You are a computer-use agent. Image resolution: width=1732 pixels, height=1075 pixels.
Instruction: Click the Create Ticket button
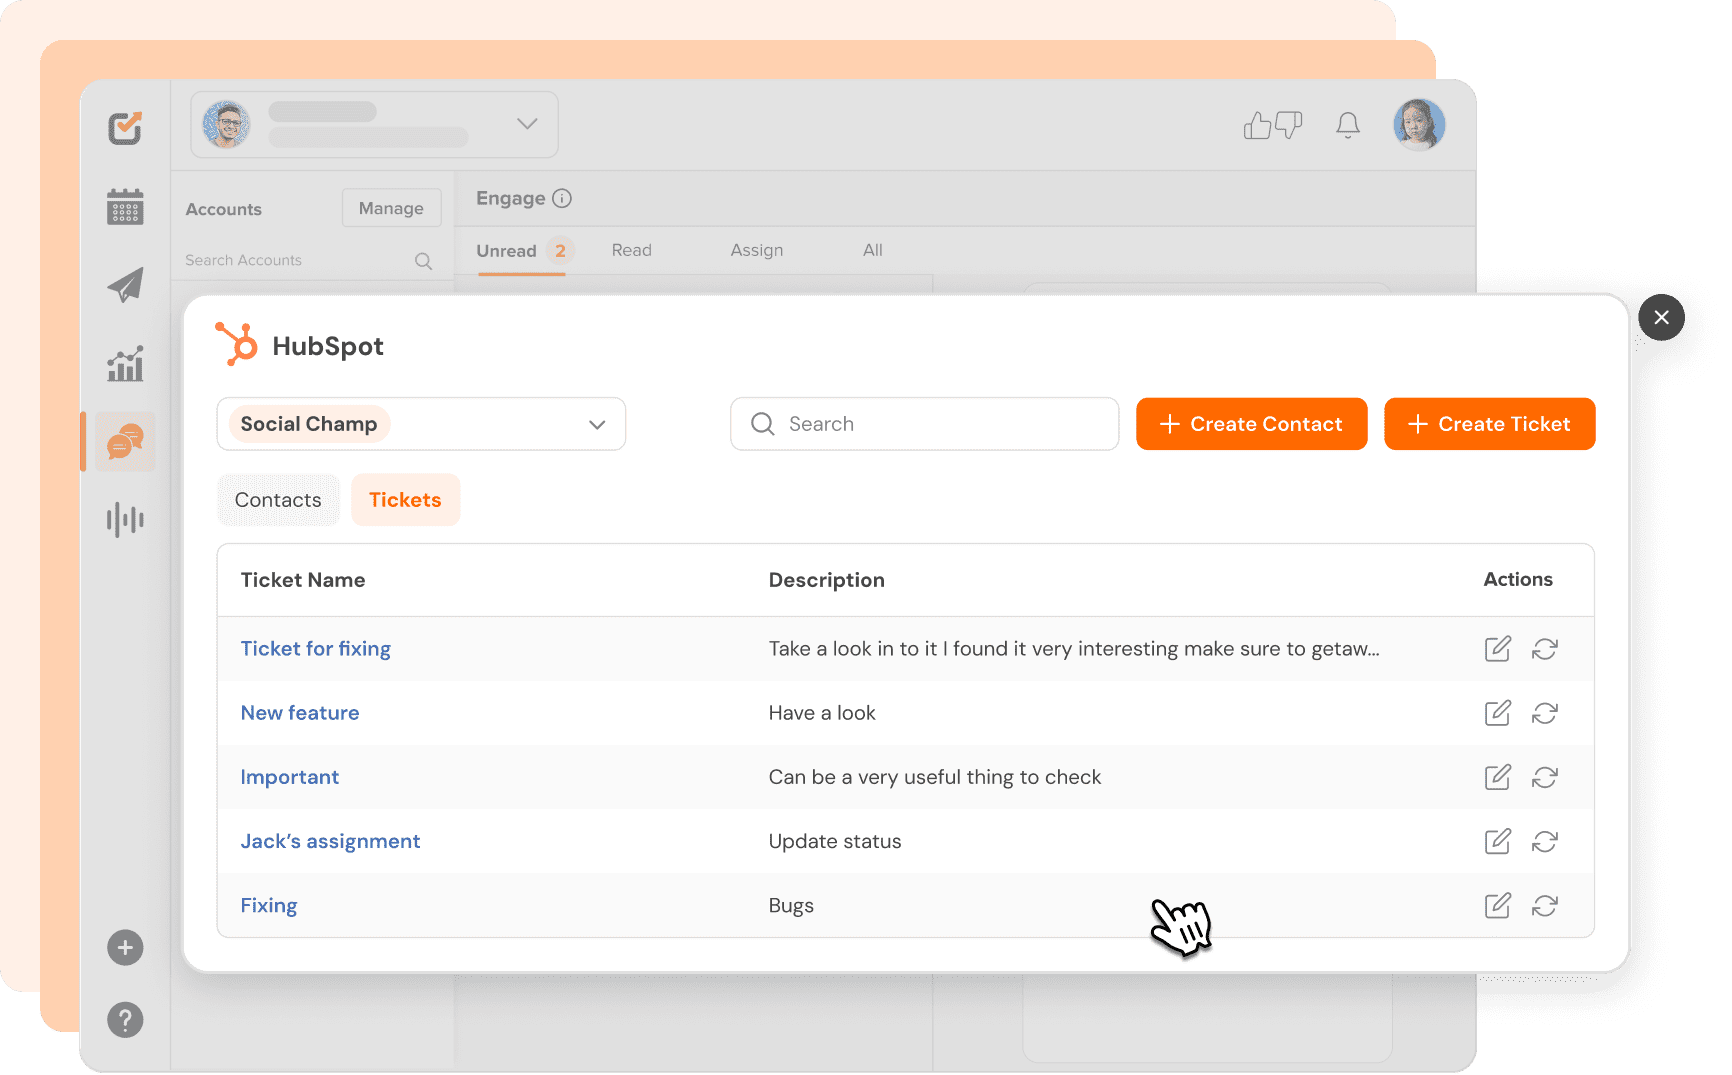pyautogui.click(x=1489, y=424)
